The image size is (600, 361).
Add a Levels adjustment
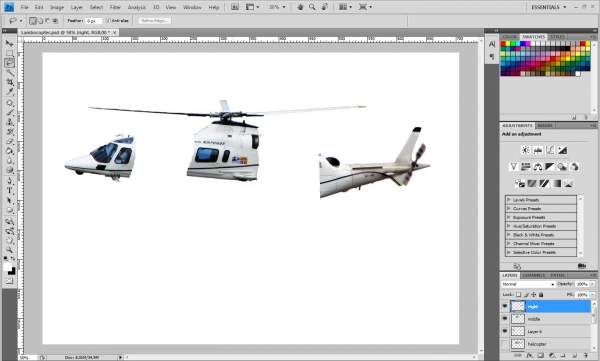click(x=538, y=150)
